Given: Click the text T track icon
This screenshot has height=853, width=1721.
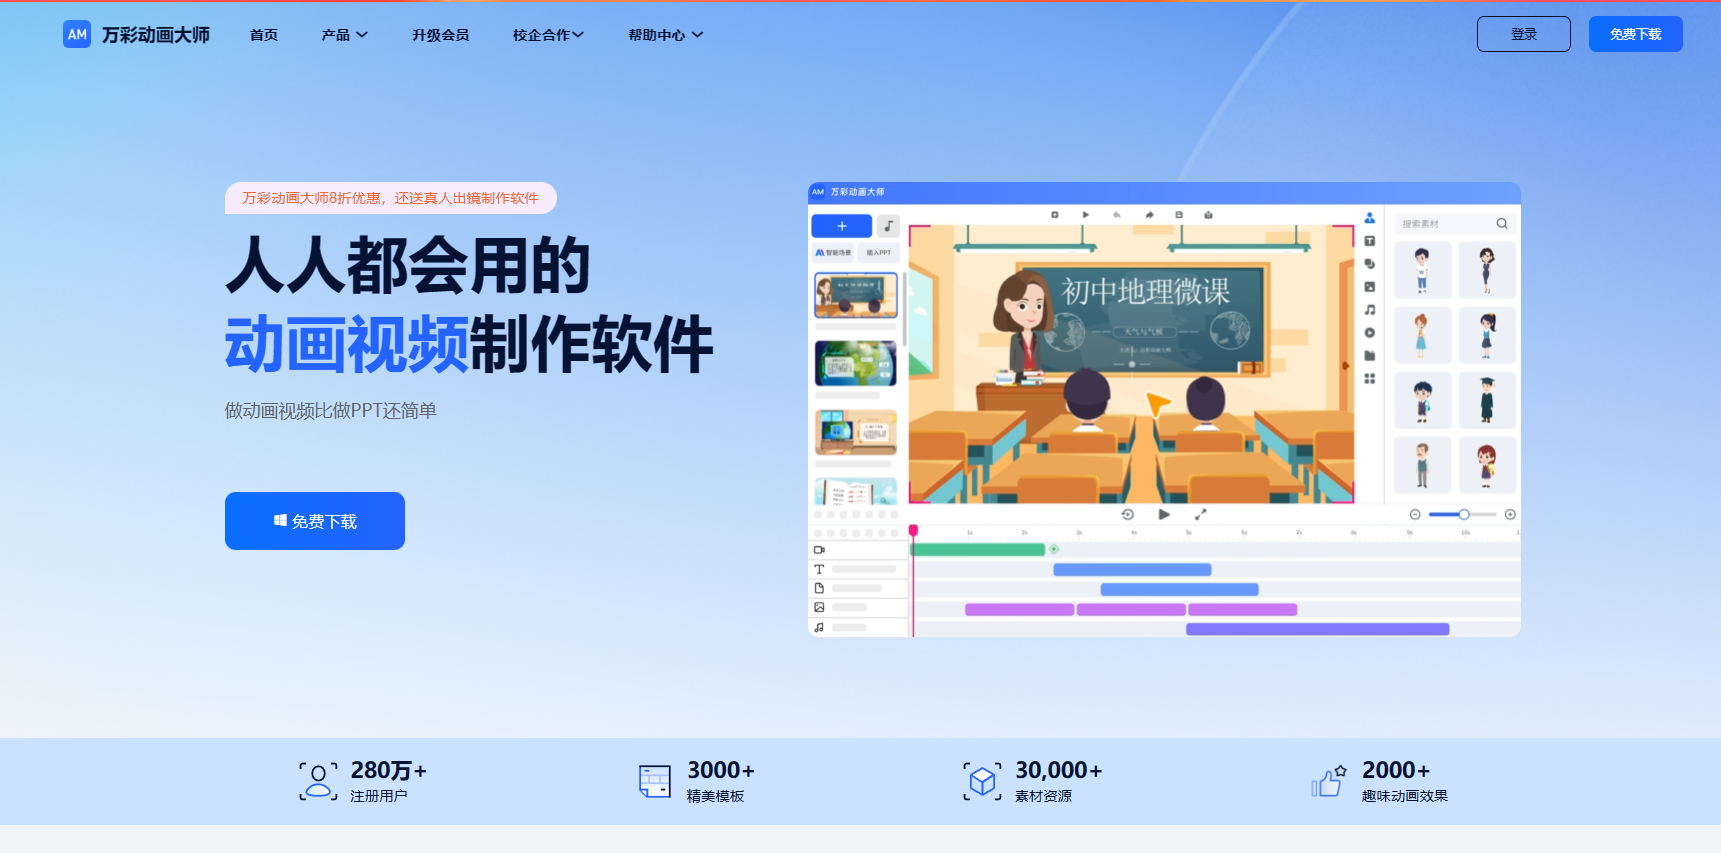Looking at the screenshot, I should 819,569.
